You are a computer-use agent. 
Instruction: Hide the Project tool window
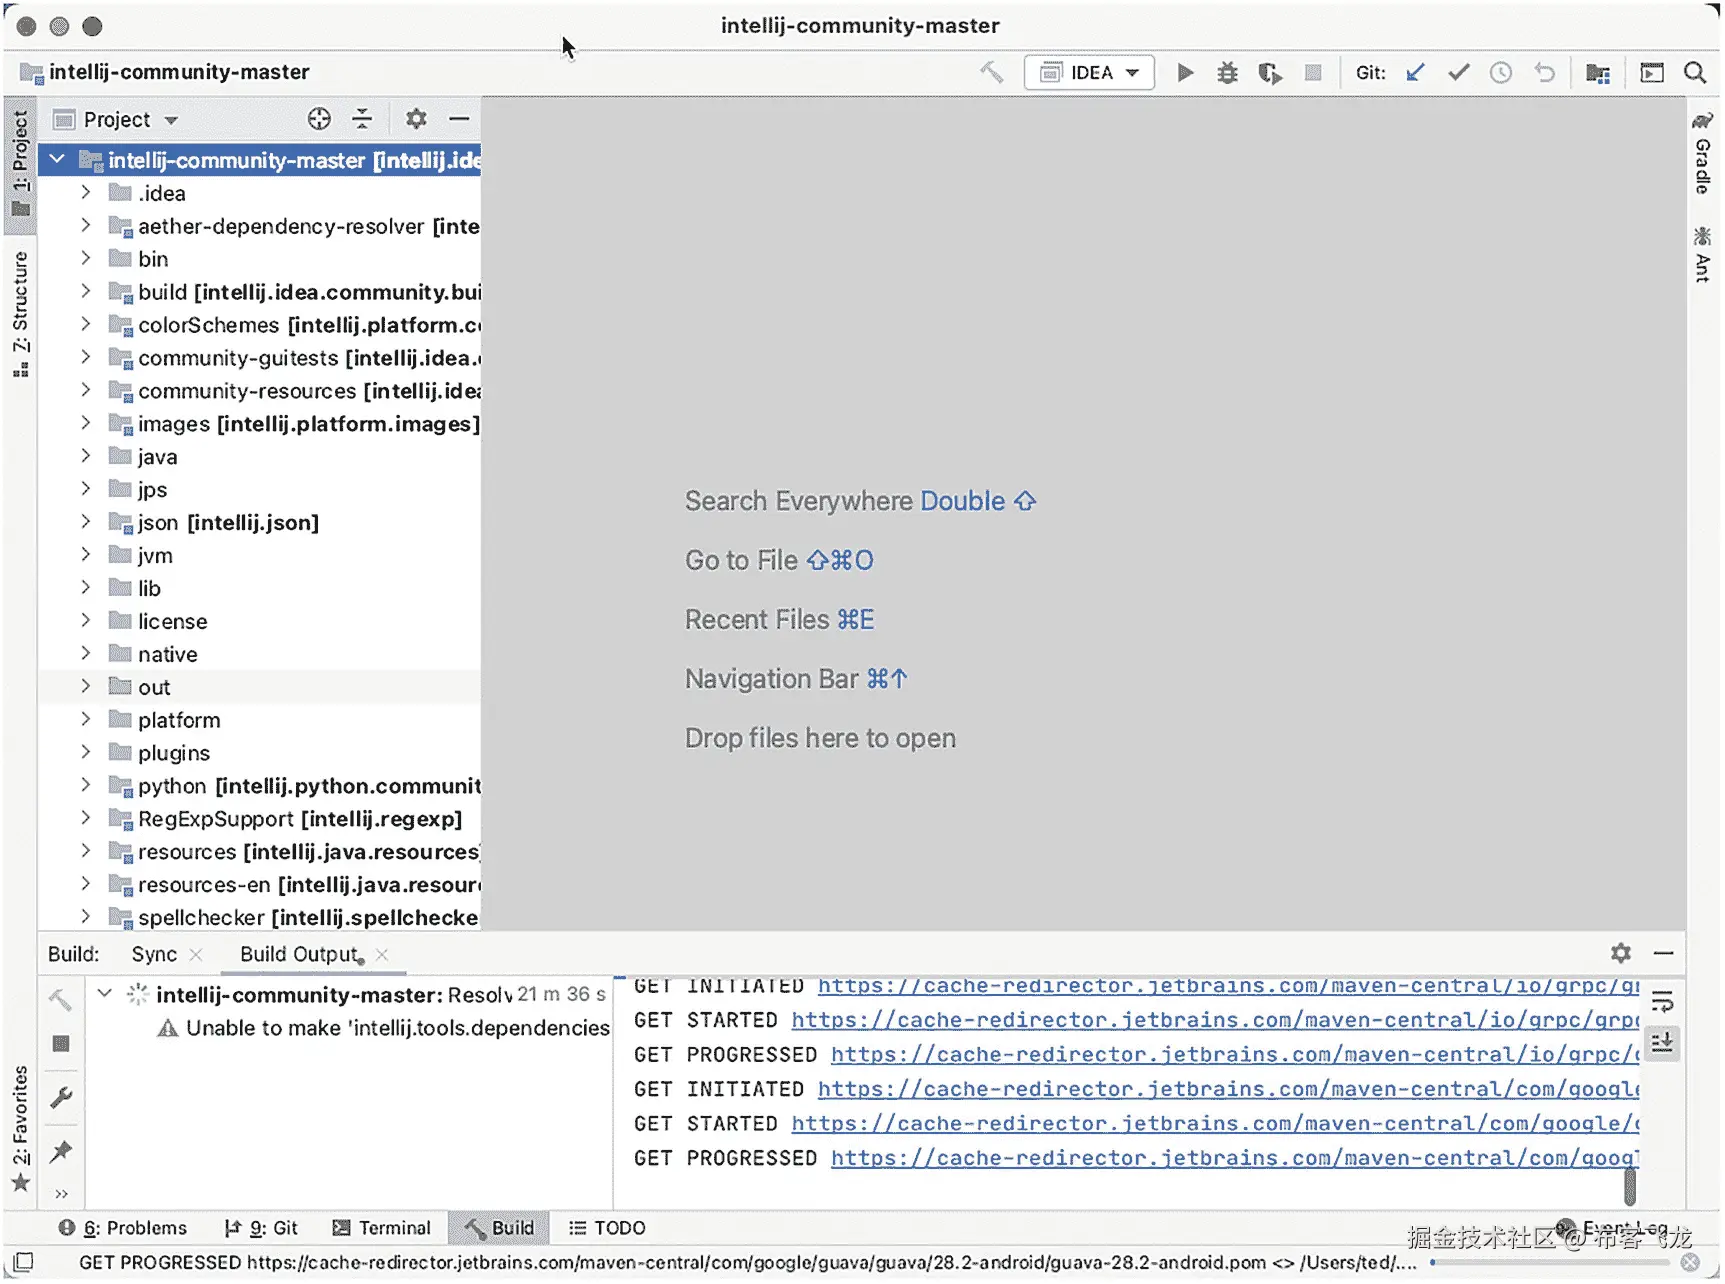pyautogui.click(x=459, y=119)
